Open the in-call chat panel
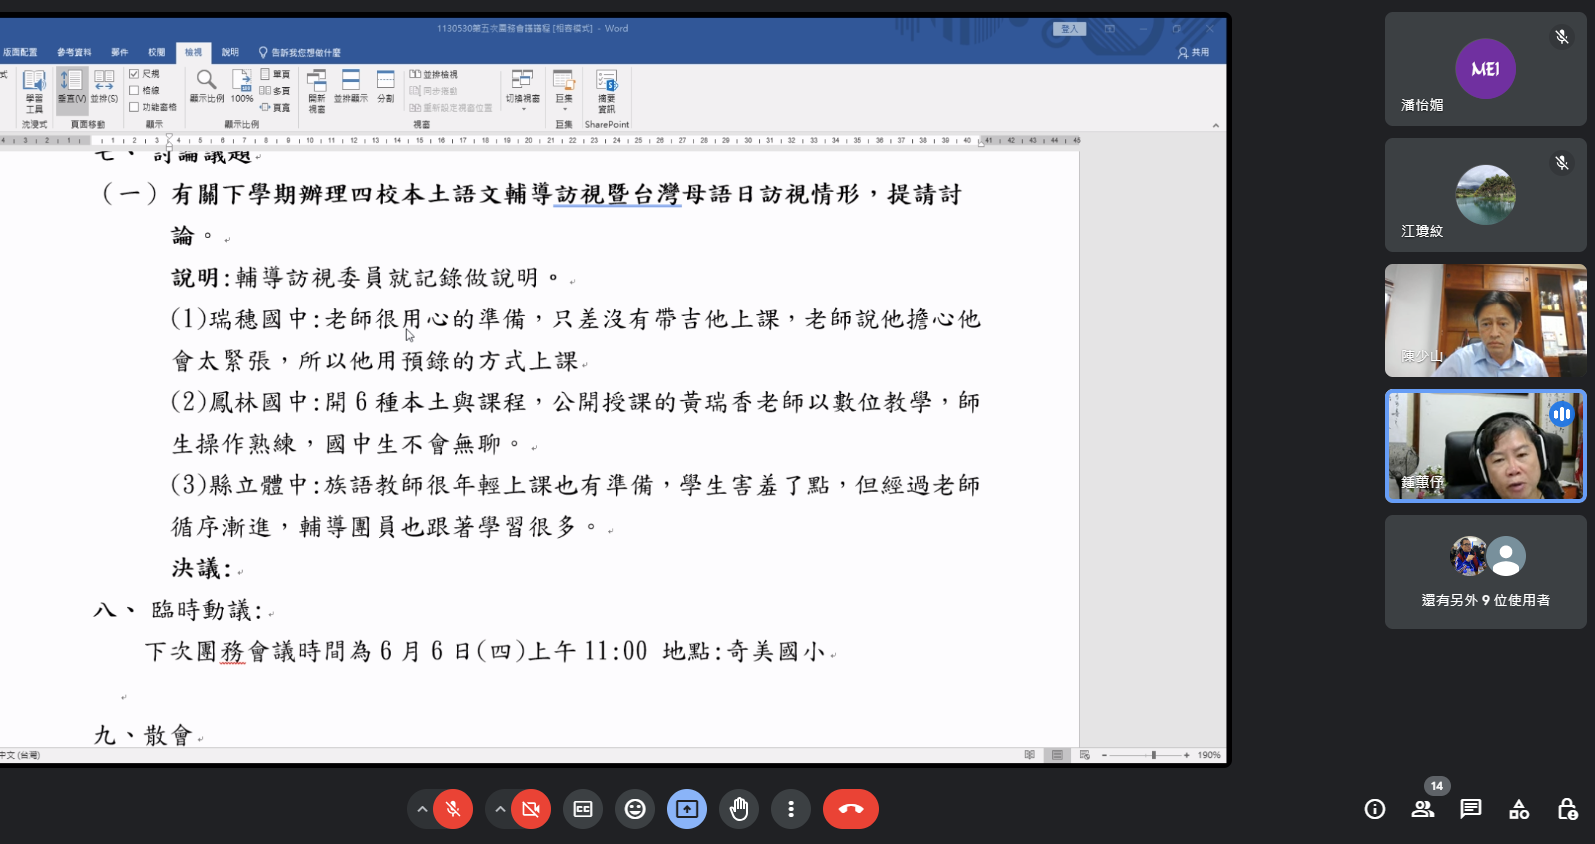This screenshot has width=1595, height=844. click(1470, 809)
